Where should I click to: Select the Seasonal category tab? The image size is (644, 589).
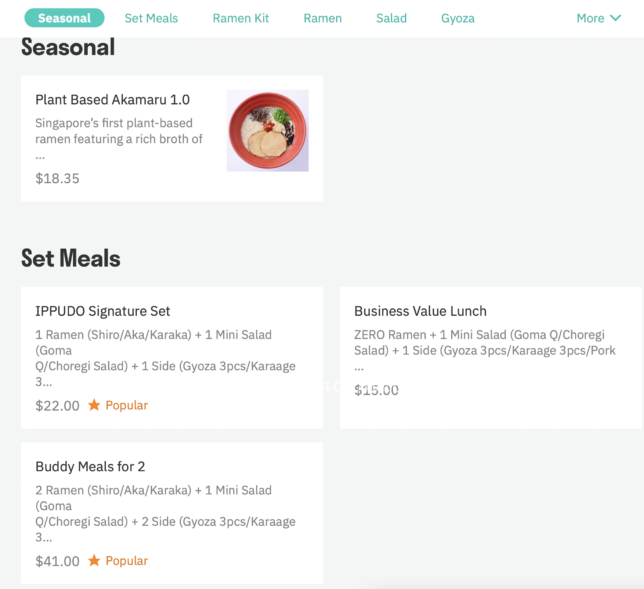[64, 18]
